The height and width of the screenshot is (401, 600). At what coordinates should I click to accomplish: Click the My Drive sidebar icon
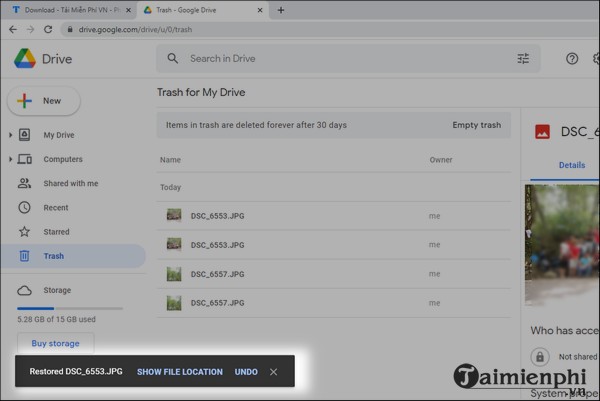coord(24,135)
